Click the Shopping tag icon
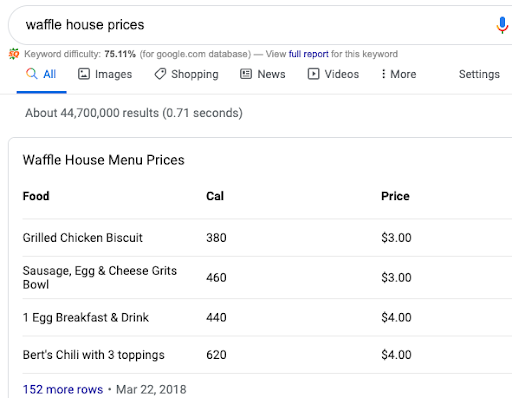 click(160, 74)
